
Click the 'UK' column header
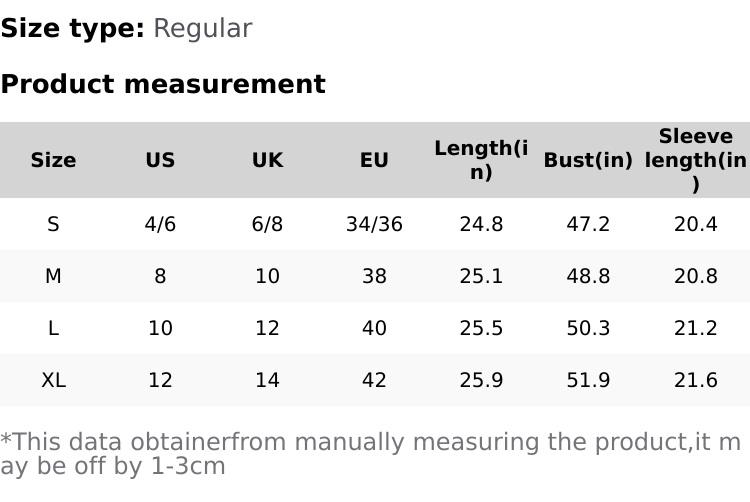pyautogui.click(x=267, y=160)
